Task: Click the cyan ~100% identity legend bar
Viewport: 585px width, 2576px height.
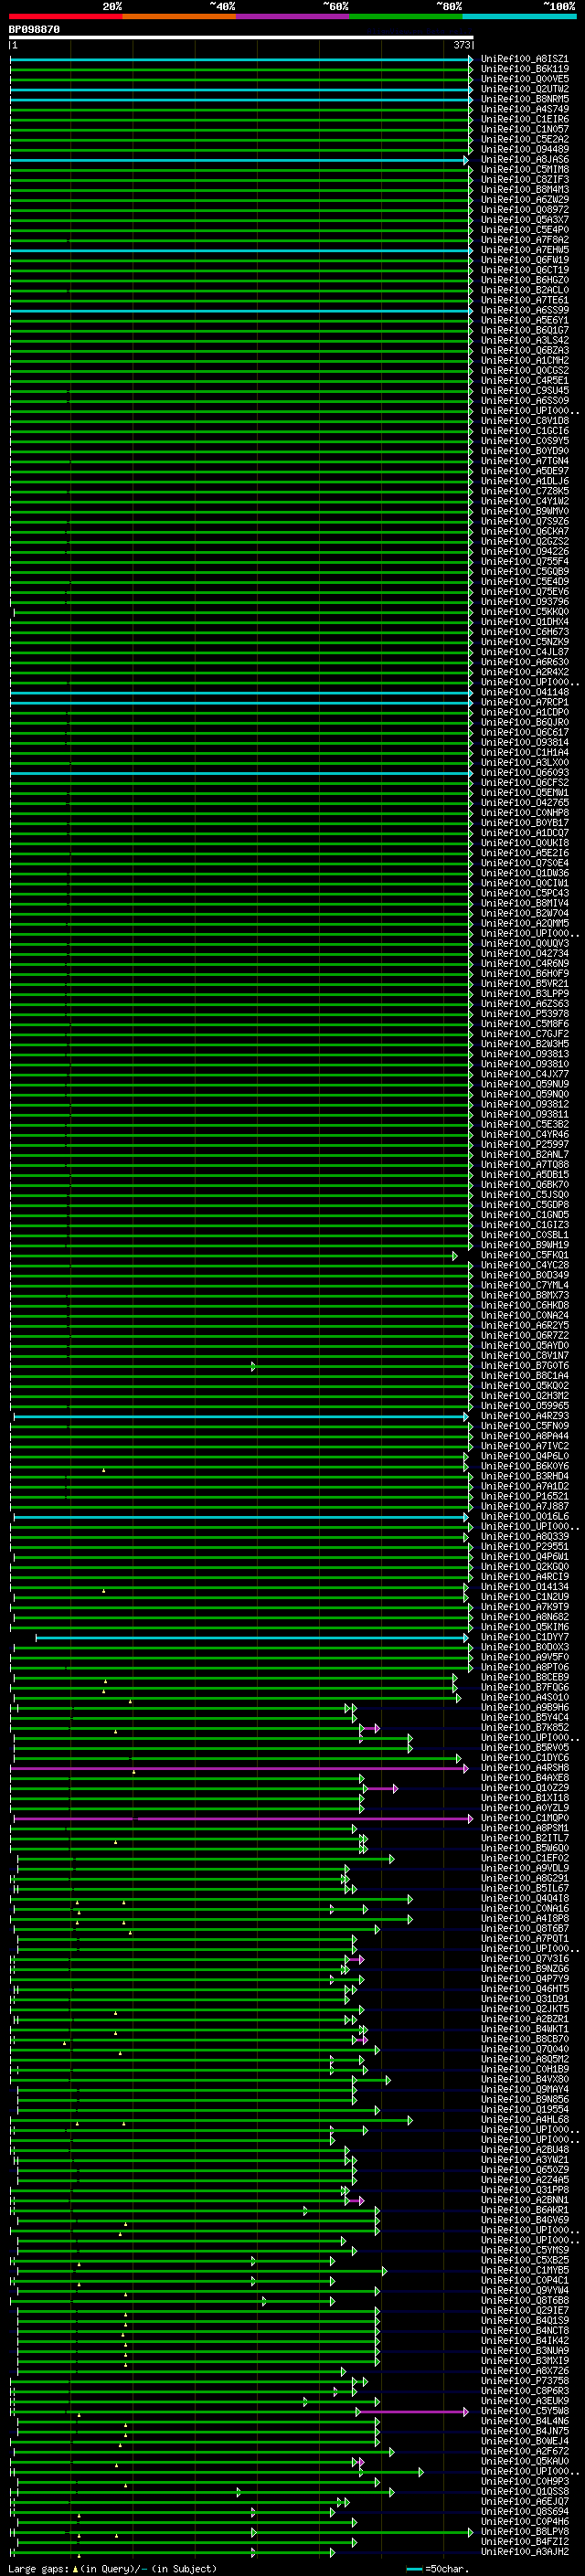Action: click(519, 16)
